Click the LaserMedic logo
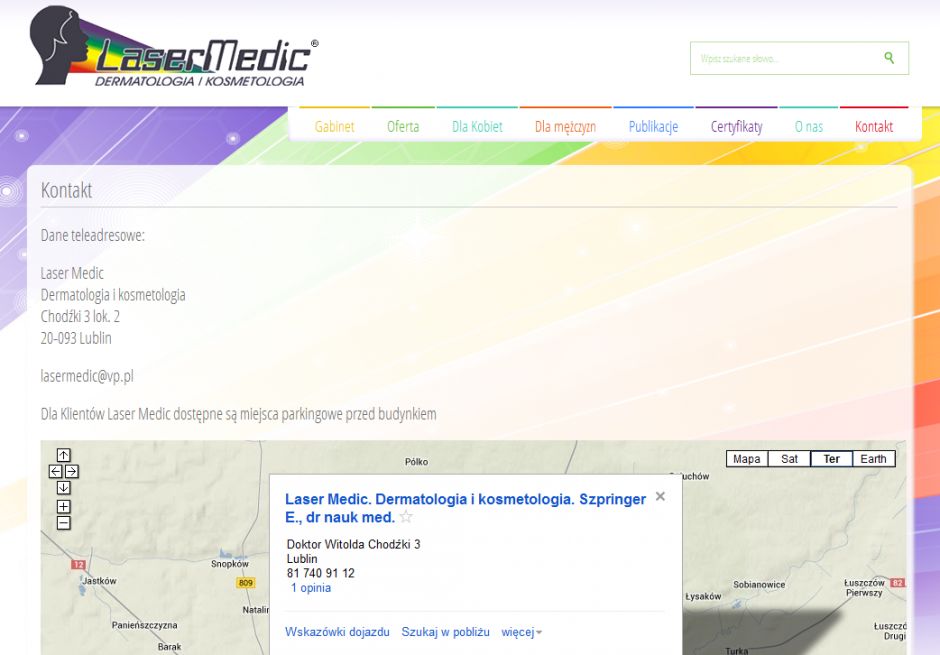The height and width of the screenshot is (655, 940). click(174, 47)
